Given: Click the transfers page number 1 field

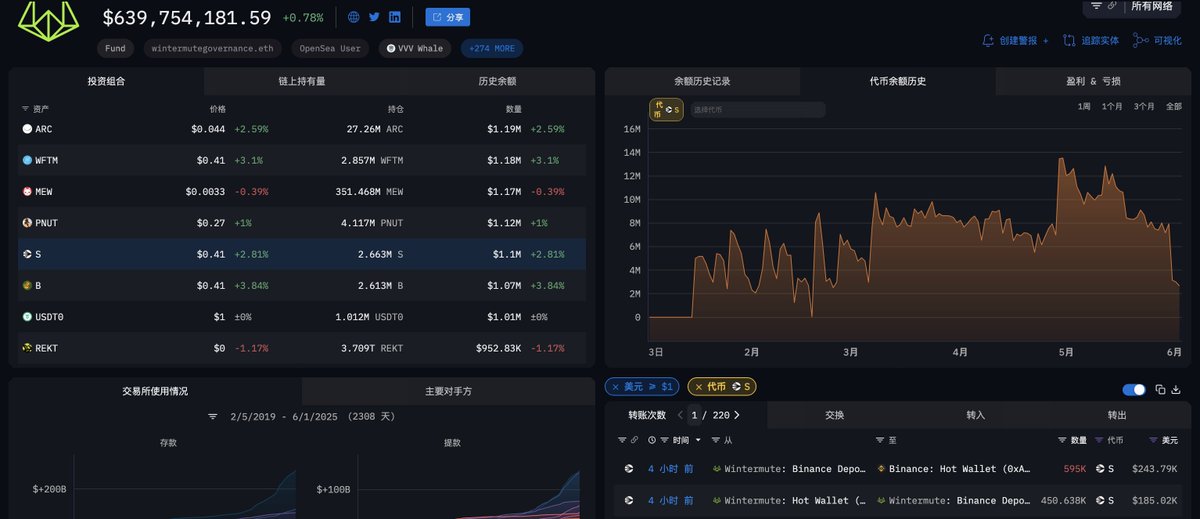Looking at the screenshot, I should click(x=694, y=415).
